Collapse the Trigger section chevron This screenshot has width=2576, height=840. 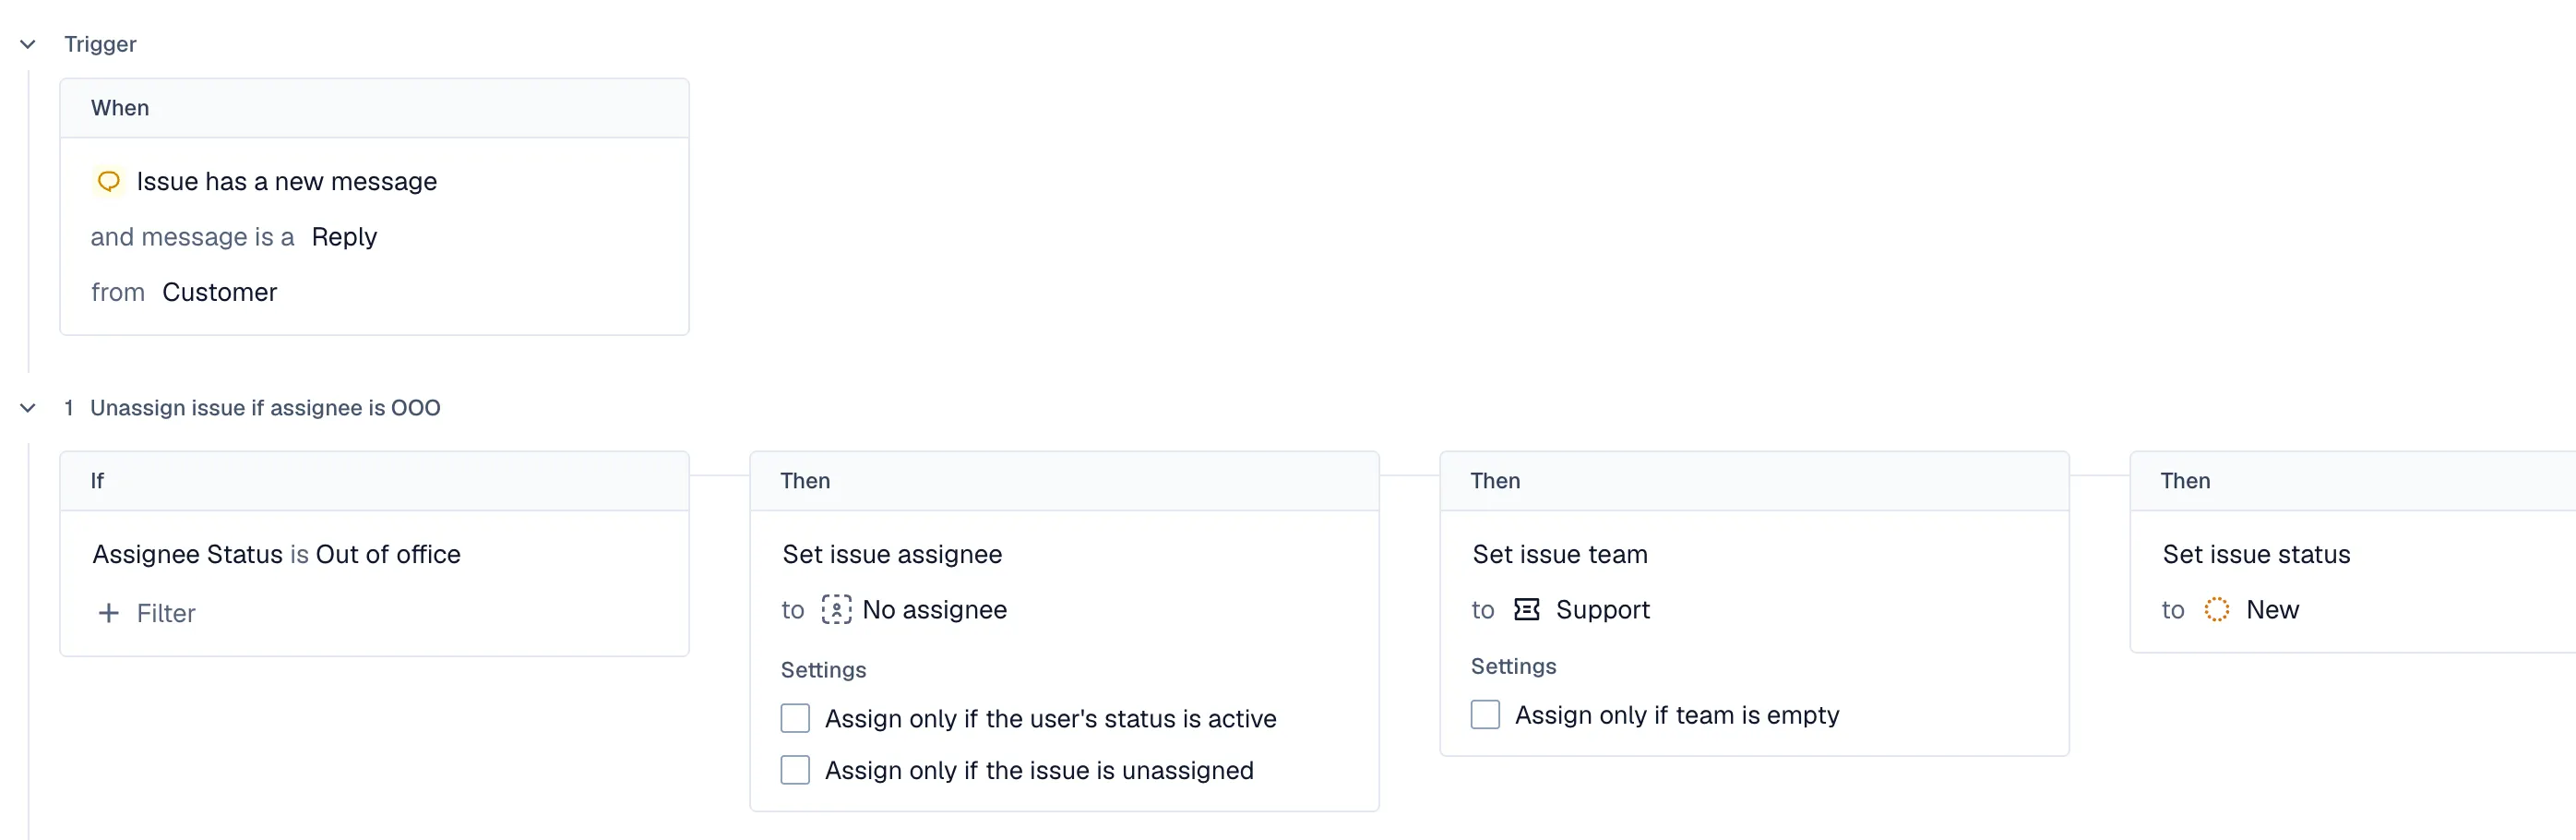(x=28, y=44)
